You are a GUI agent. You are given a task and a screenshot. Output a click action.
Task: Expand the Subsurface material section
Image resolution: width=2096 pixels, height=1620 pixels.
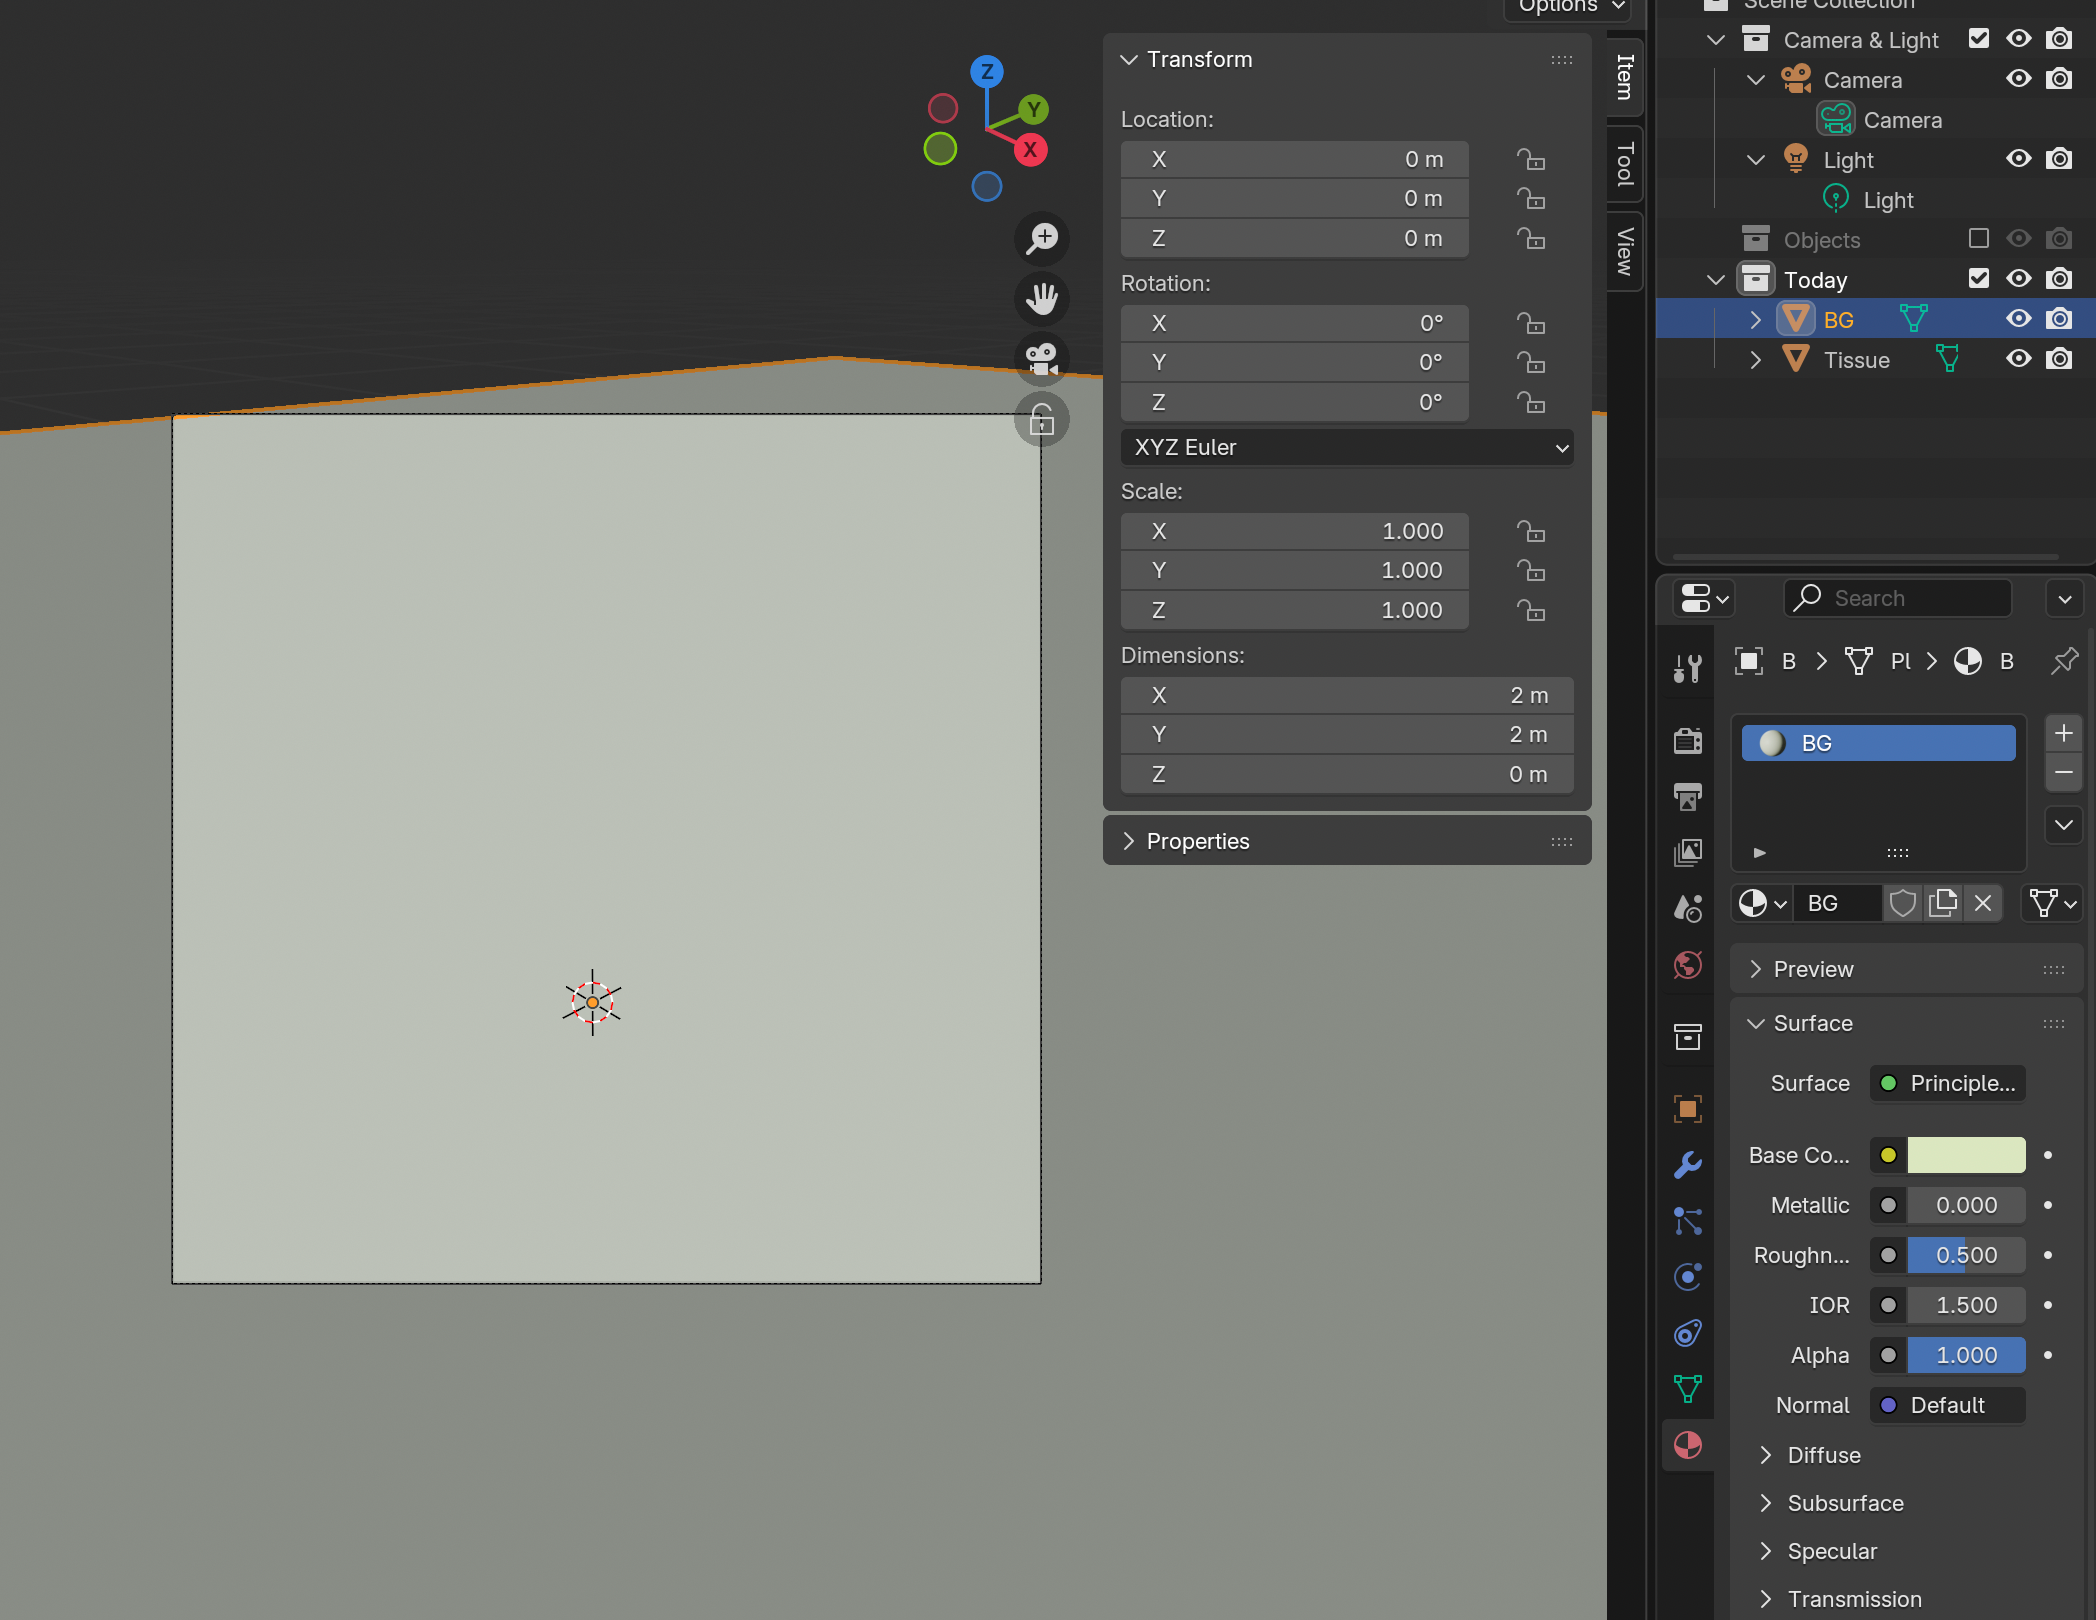(1845, 1503)
